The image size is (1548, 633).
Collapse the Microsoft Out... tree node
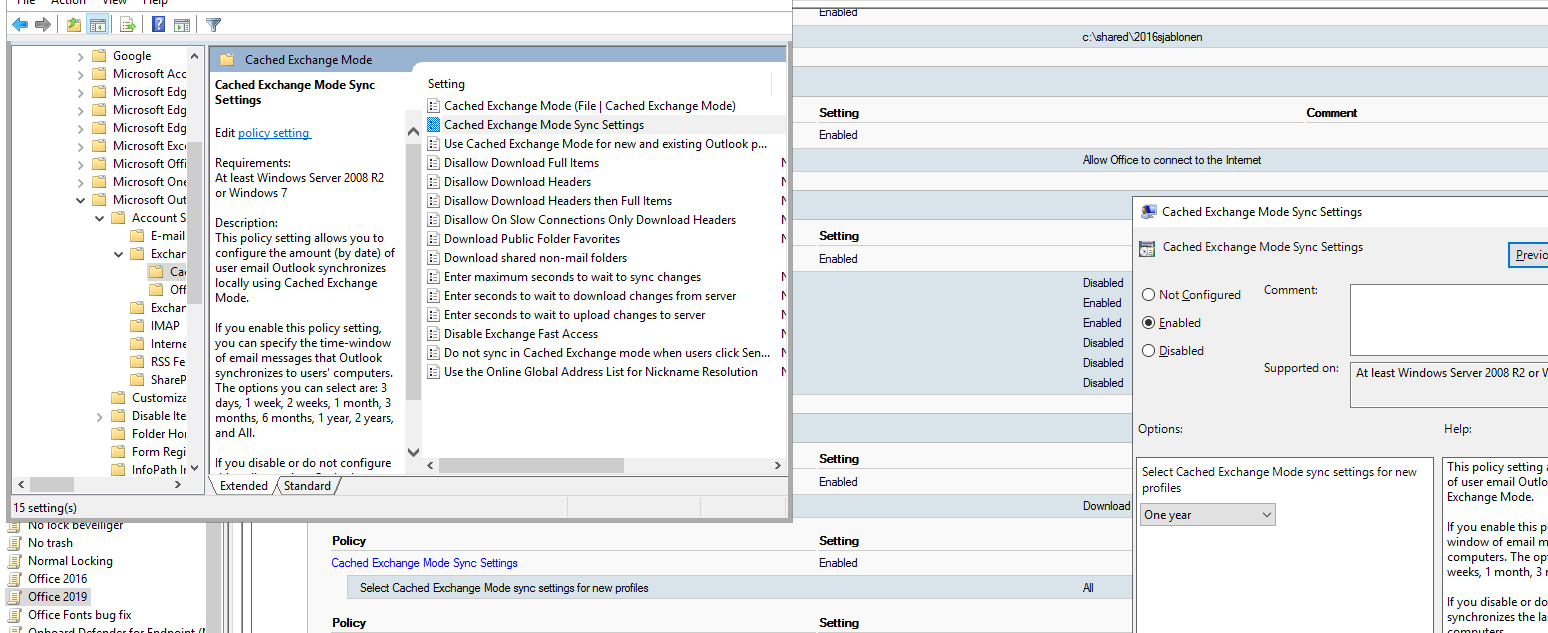[81, 200]
